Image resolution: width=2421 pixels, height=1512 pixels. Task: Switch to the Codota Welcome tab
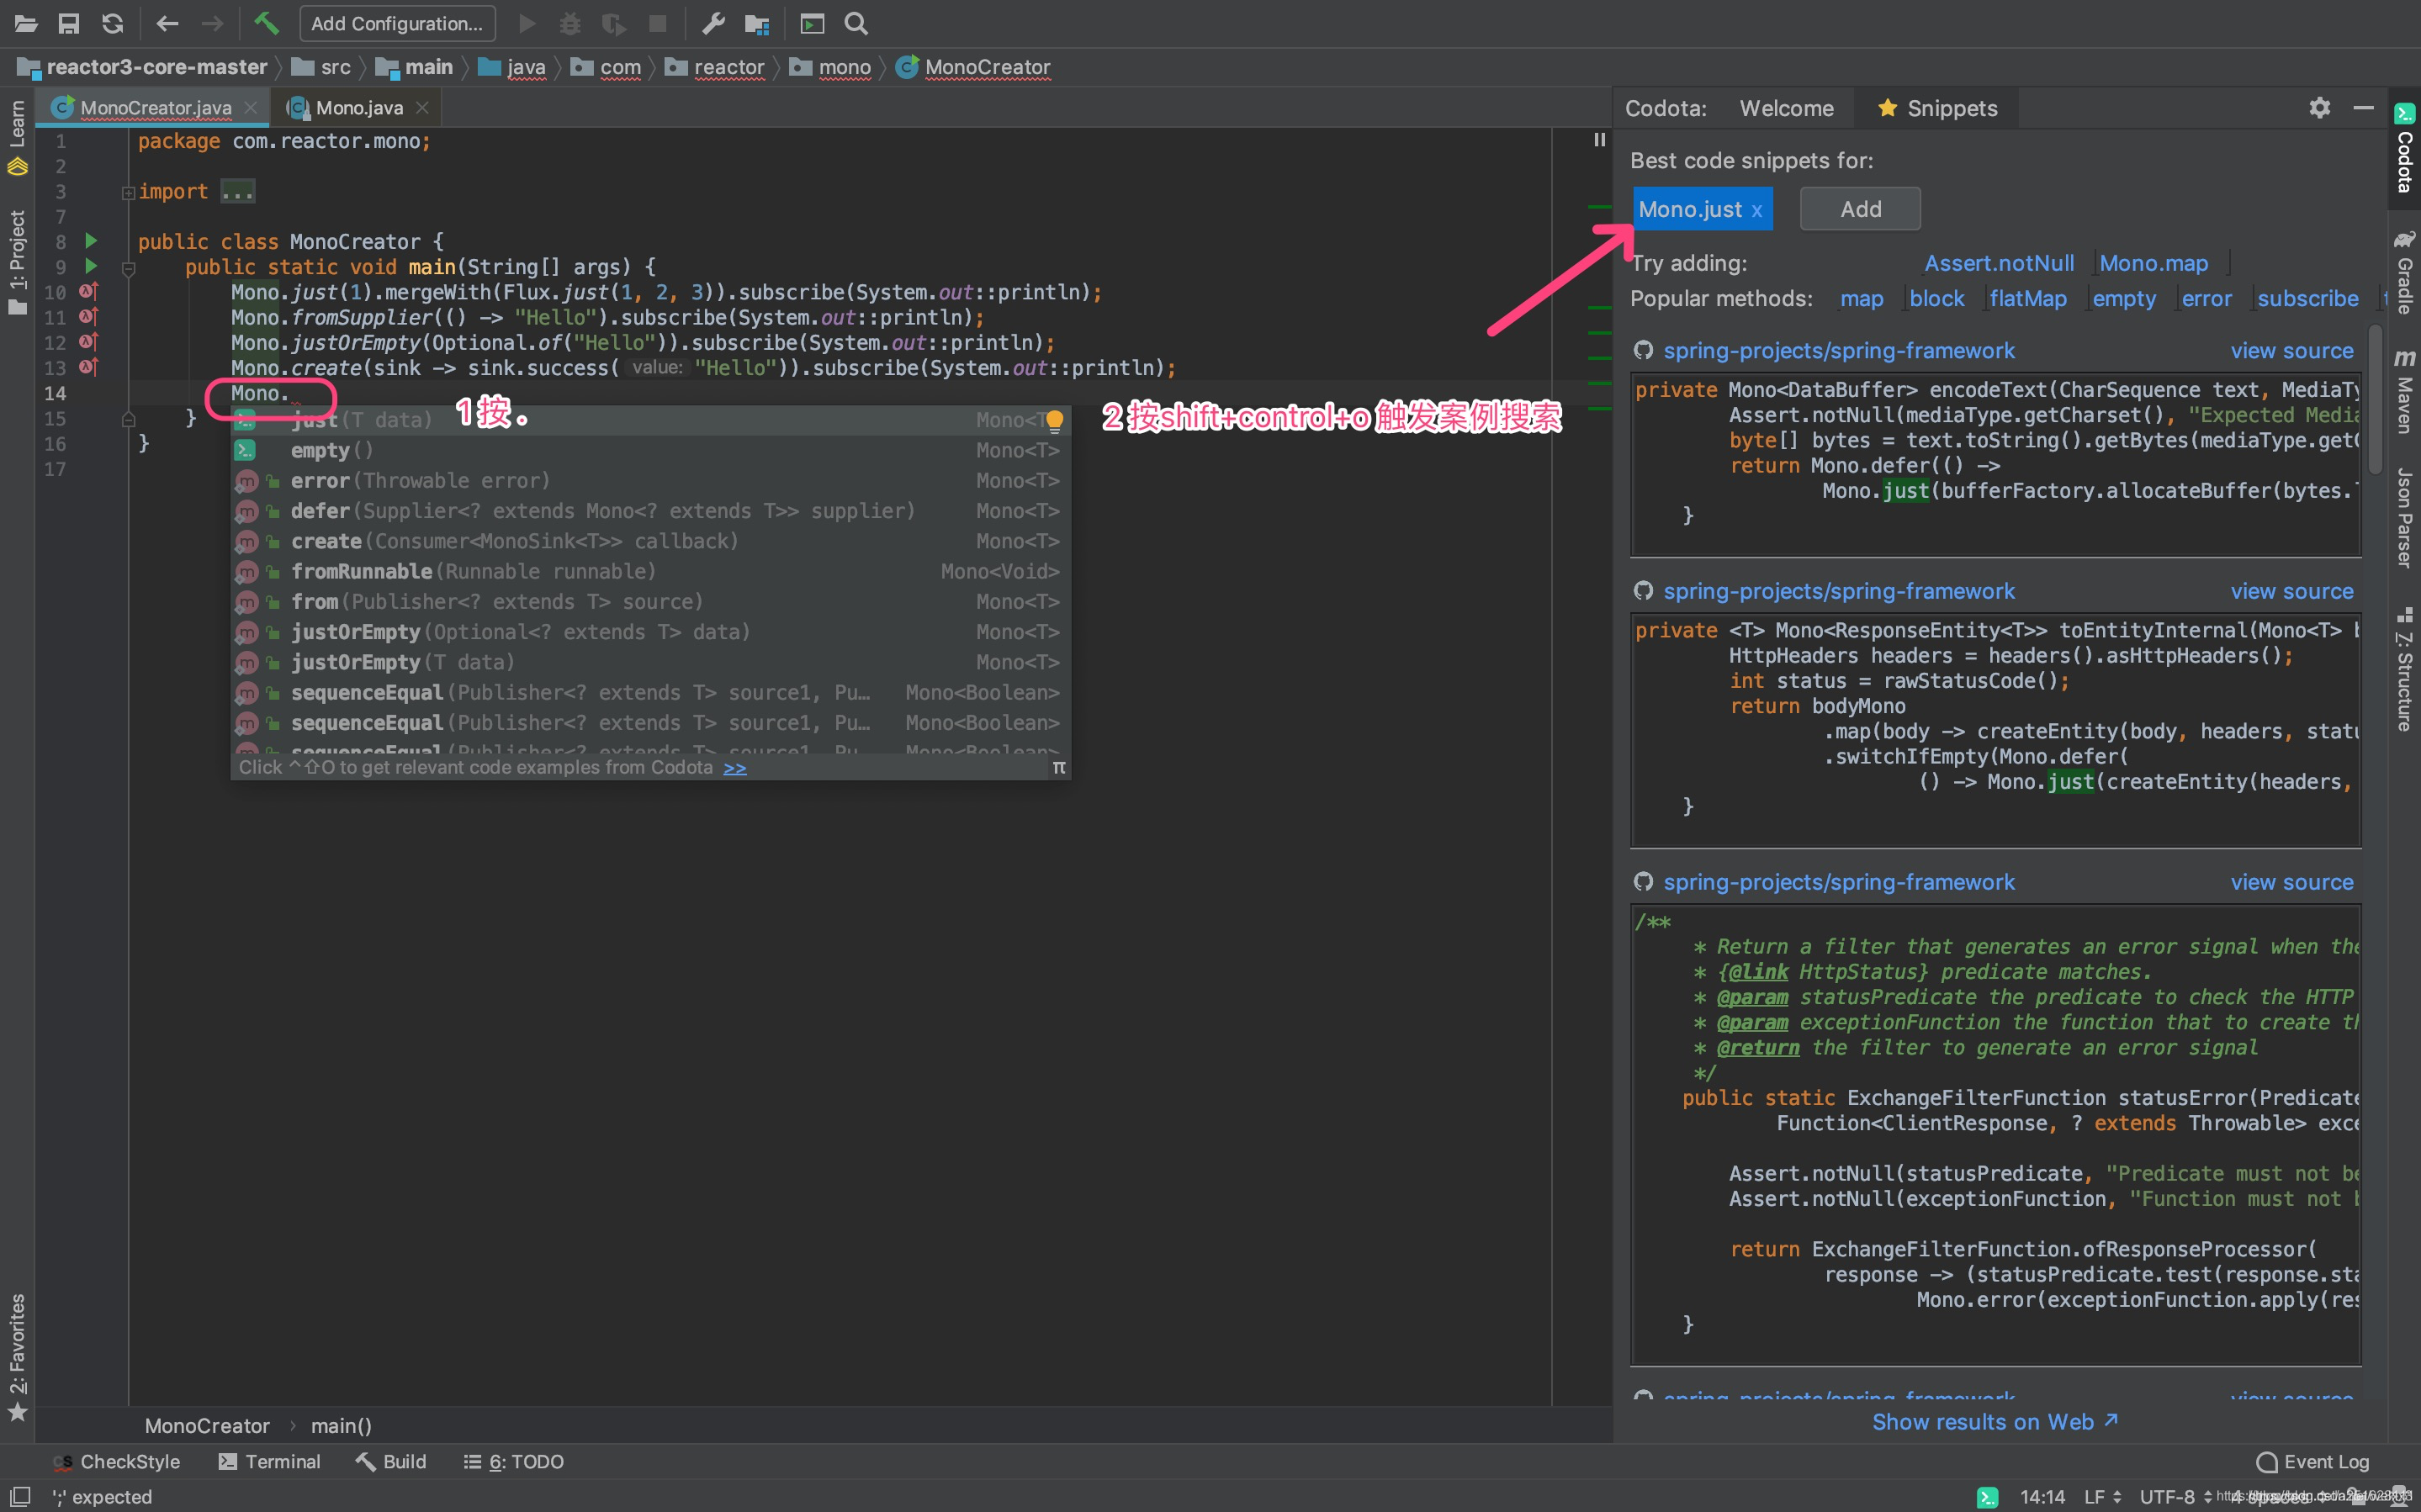(1786, 108)
